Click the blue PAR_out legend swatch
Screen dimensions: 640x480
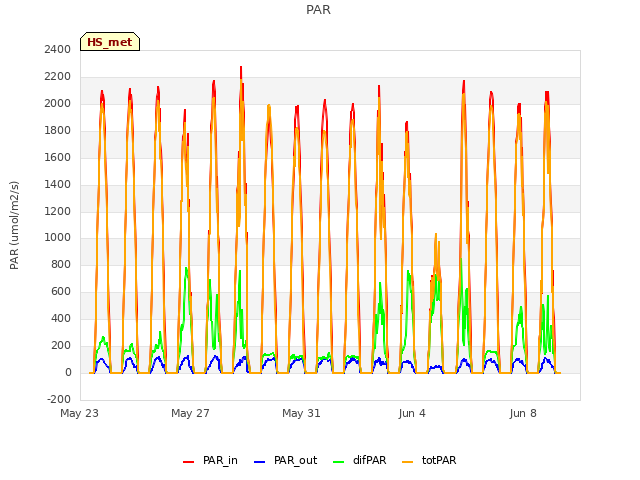click(259, 462)
